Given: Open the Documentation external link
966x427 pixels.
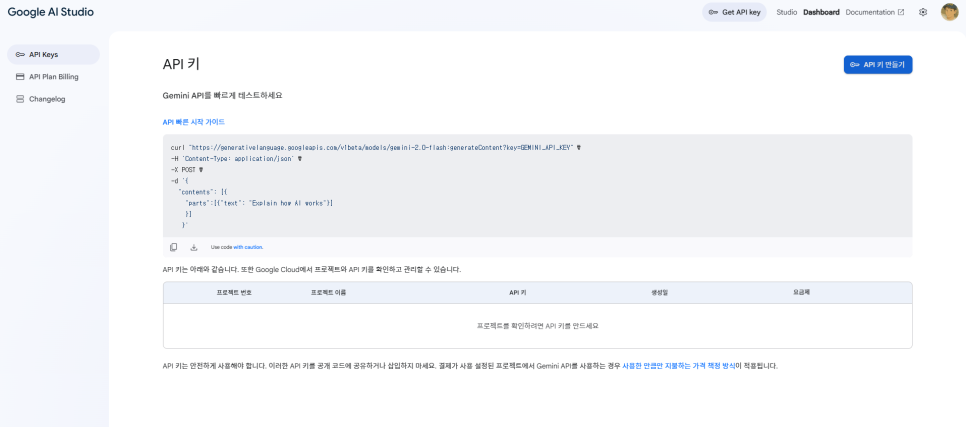Looking at the screenshot, I should (x=875, y=12).
